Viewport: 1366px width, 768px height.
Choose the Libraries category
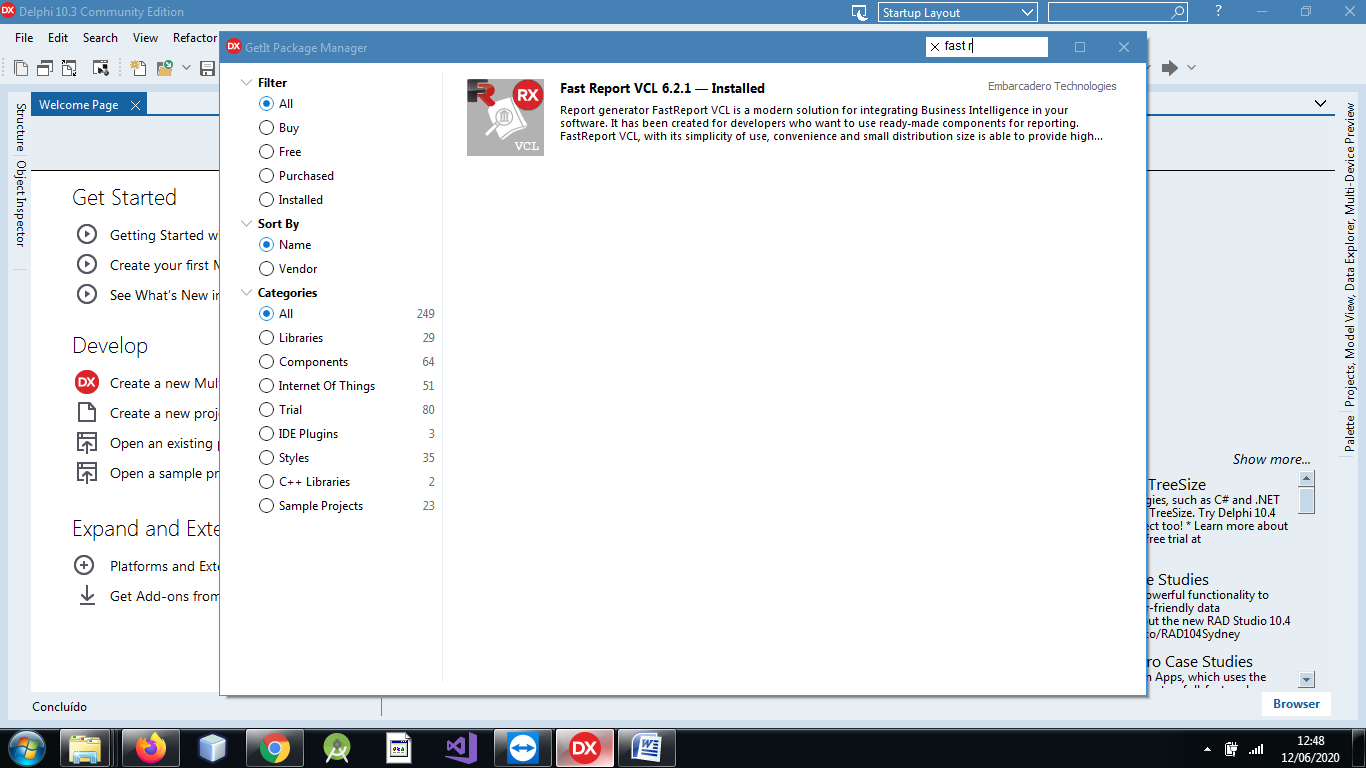291,338
